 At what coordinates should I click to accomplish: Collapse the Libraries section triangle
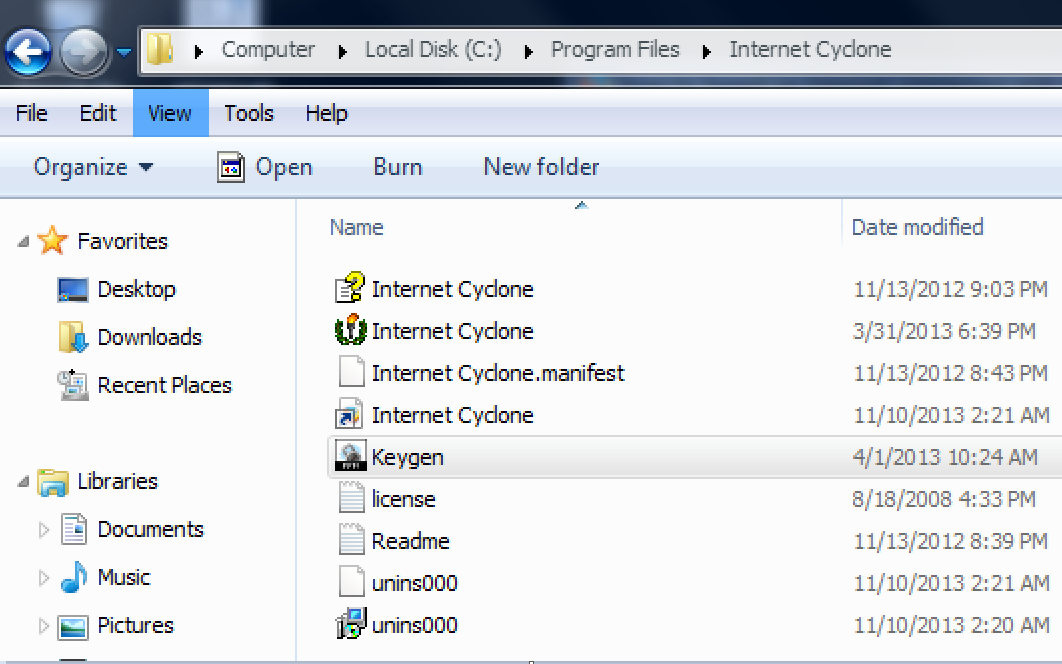pyautogui.click(x=23, y=481)
